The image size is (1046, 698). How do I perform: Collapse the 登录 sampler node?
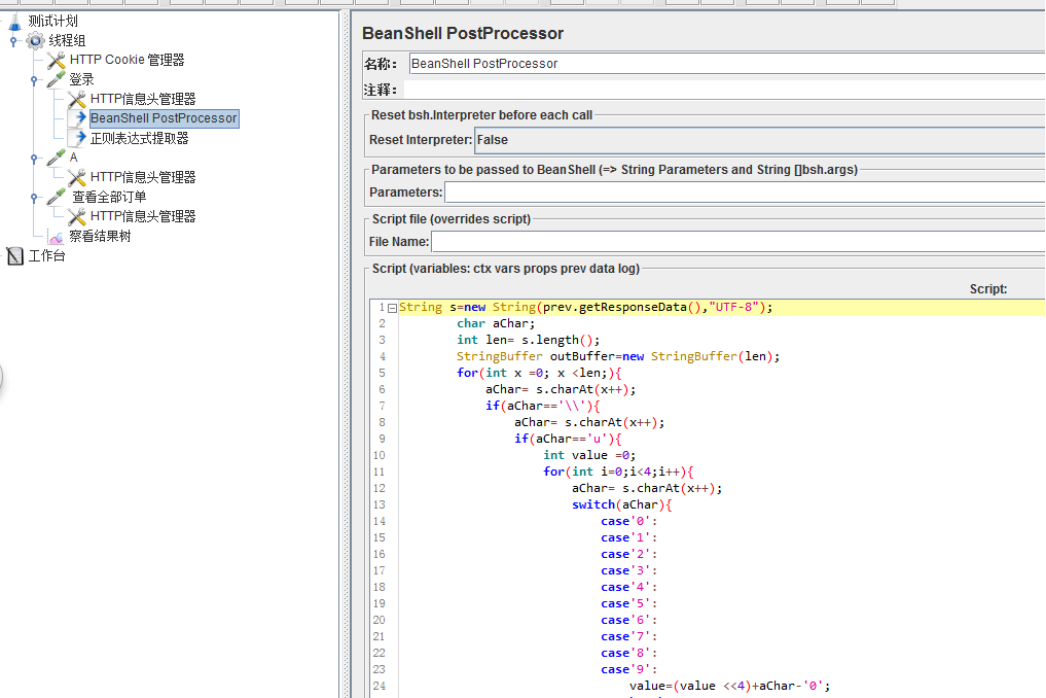34,81
